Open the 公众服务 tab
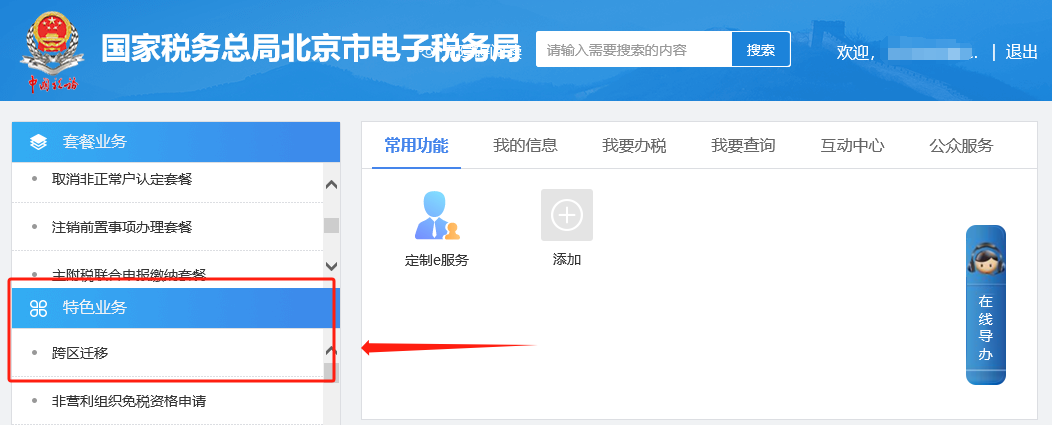Screen dimensions: 1052x425 tap(961, 145)
